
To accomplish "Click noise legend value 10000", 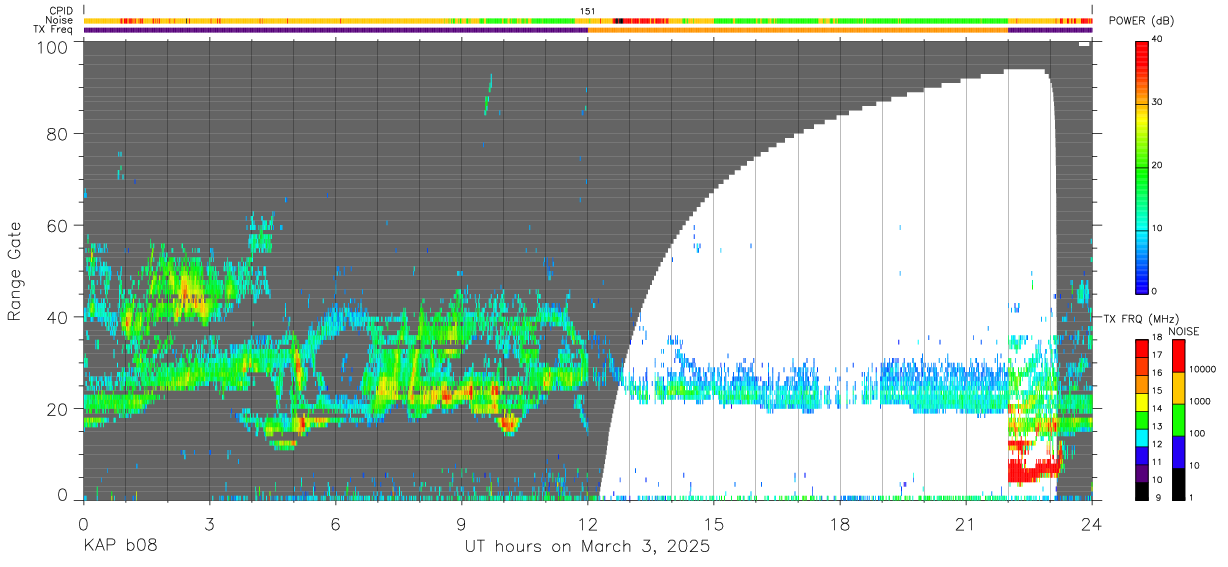I will click(x=1200, y=369).
